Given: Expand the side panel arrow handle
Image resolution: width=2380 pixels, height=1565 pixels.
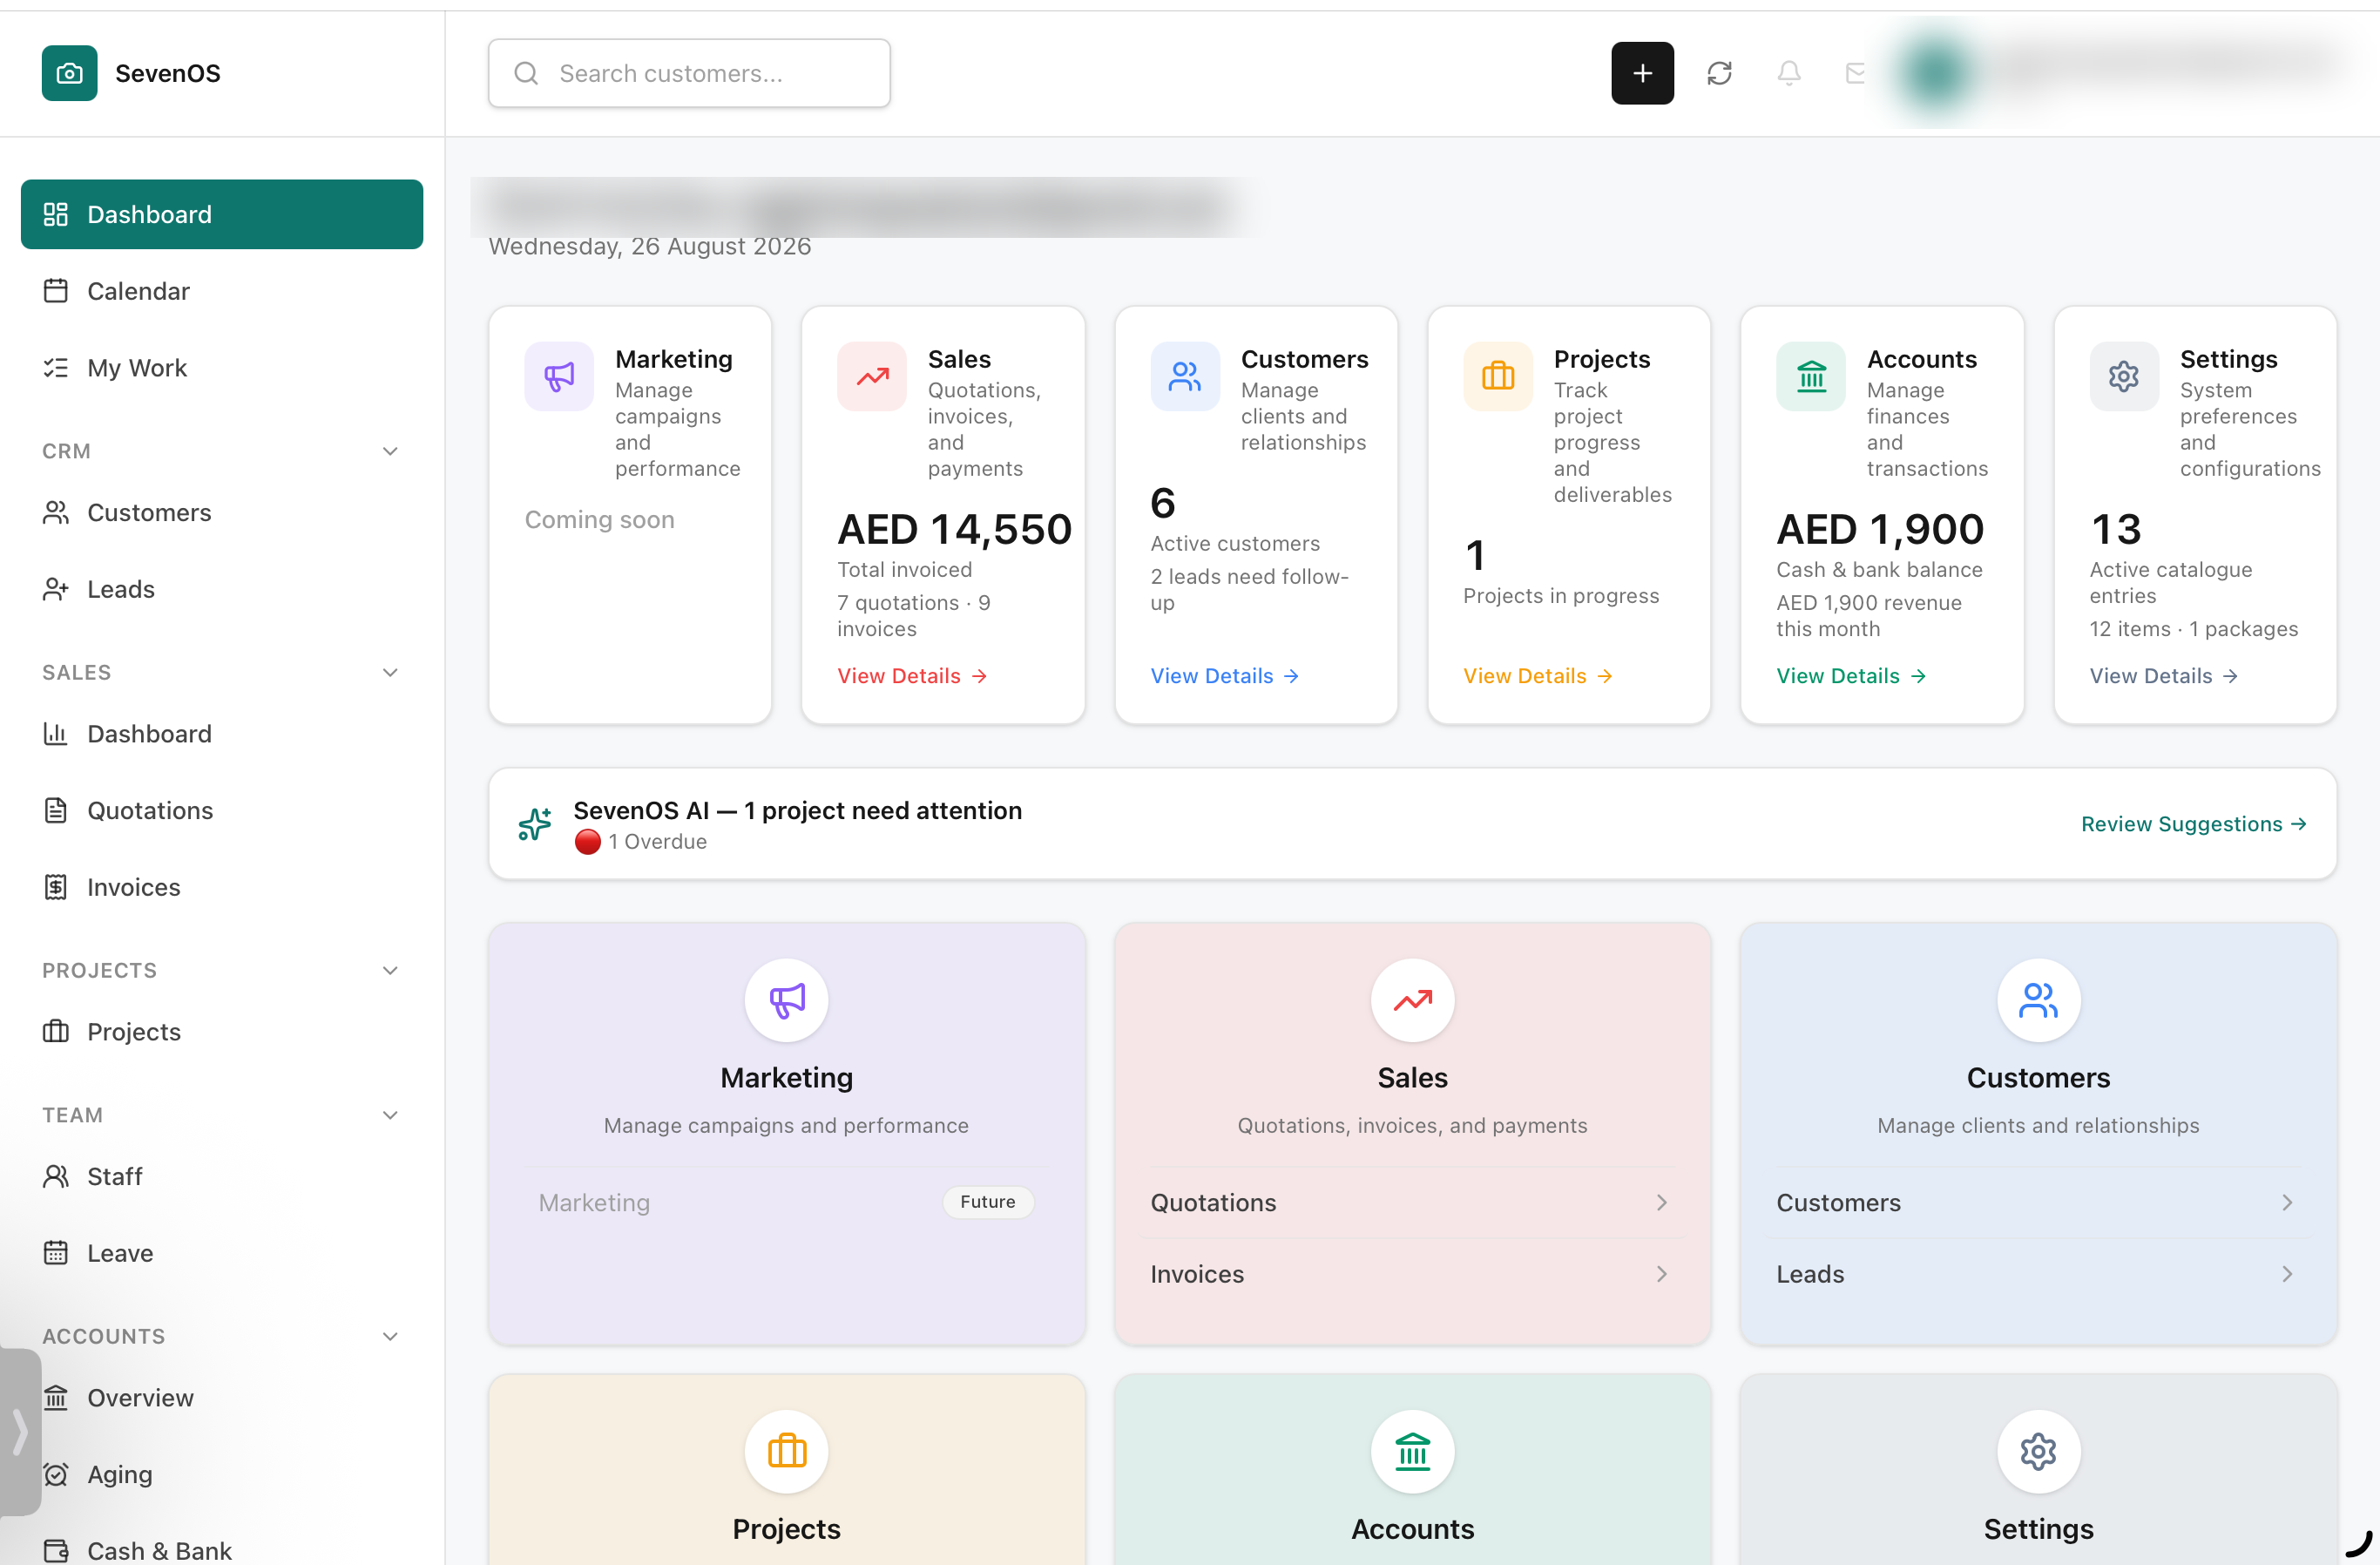Looking at the screenshot, I should tap(20, 1432).
